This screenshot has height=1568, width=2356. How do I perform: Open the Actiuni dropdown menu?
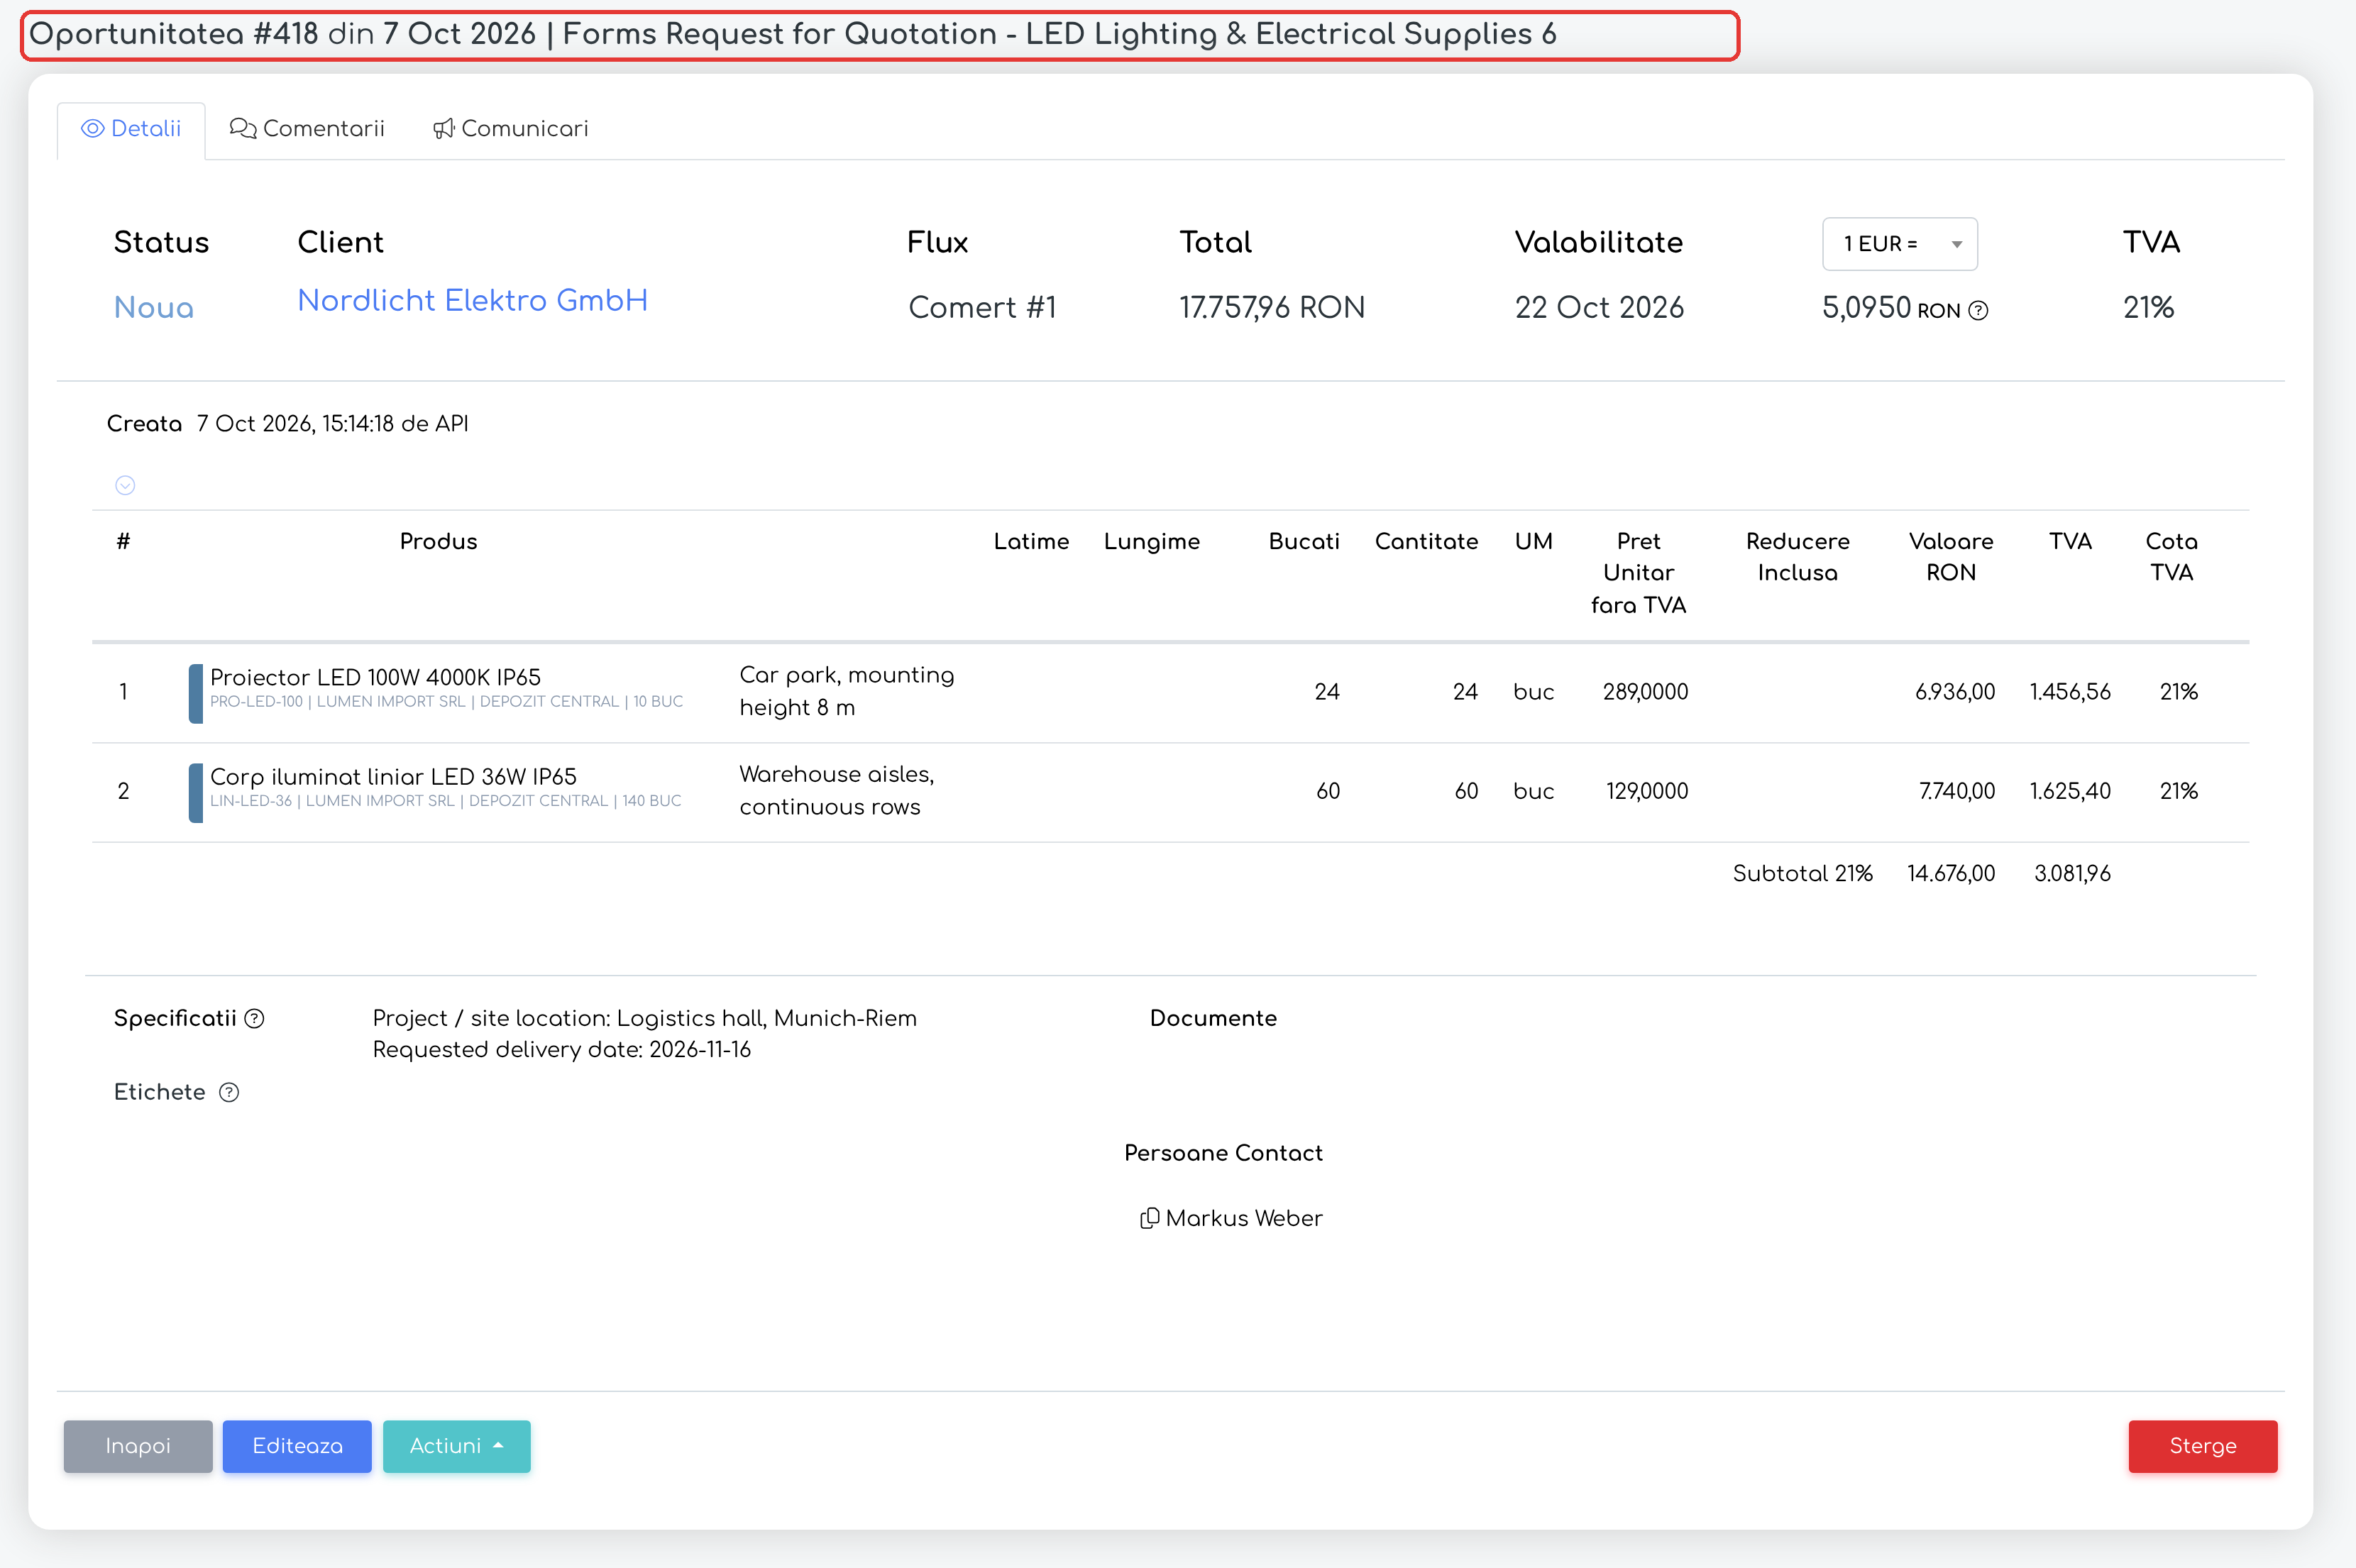(x=456, y=1446)
